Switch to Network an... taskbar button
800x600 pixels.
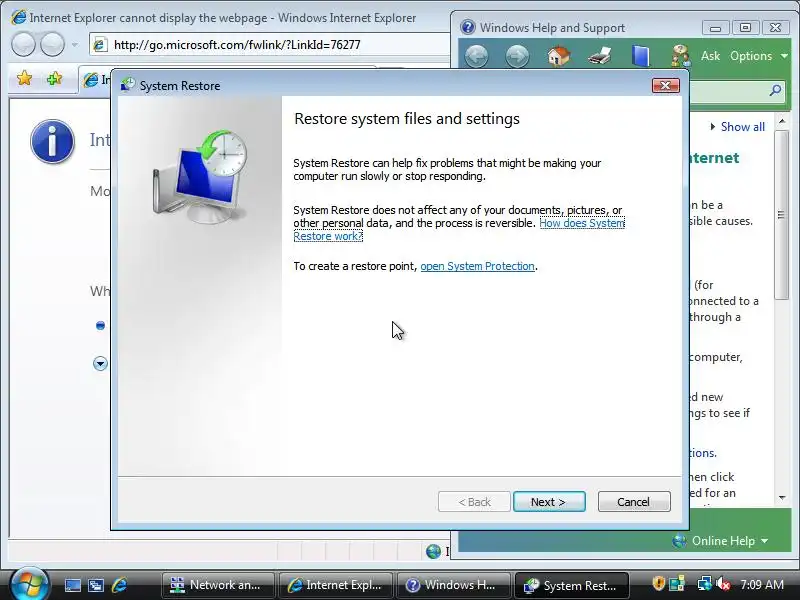tap(217, 585)
